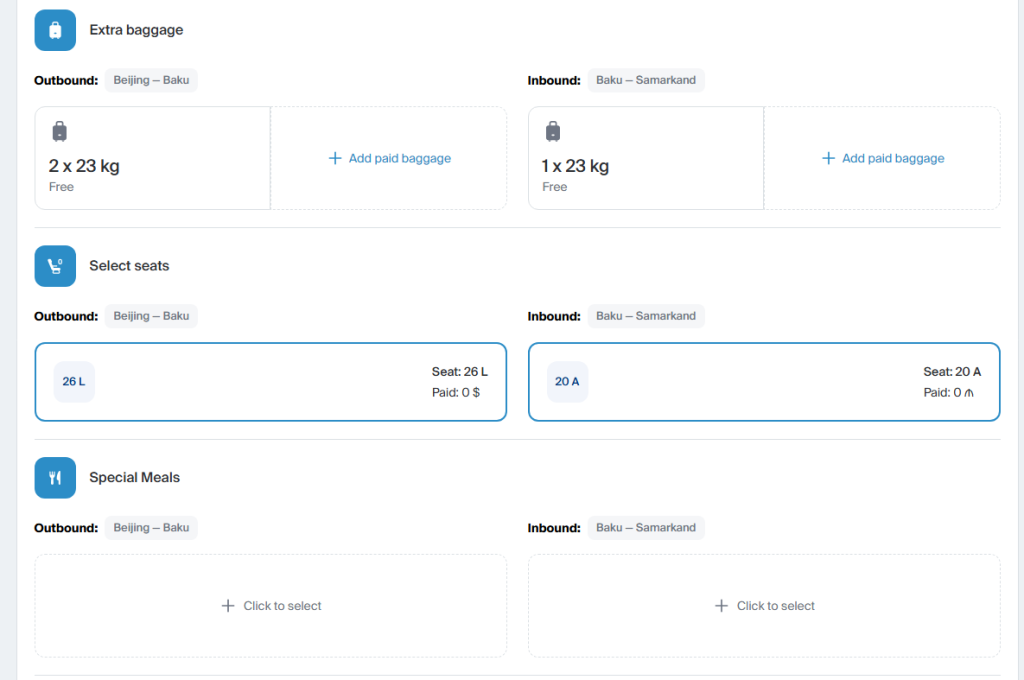This screenshot has width=1024, height=680.
Task: Open outbound seat card showing 26 L
Action: tap(270, 382)
